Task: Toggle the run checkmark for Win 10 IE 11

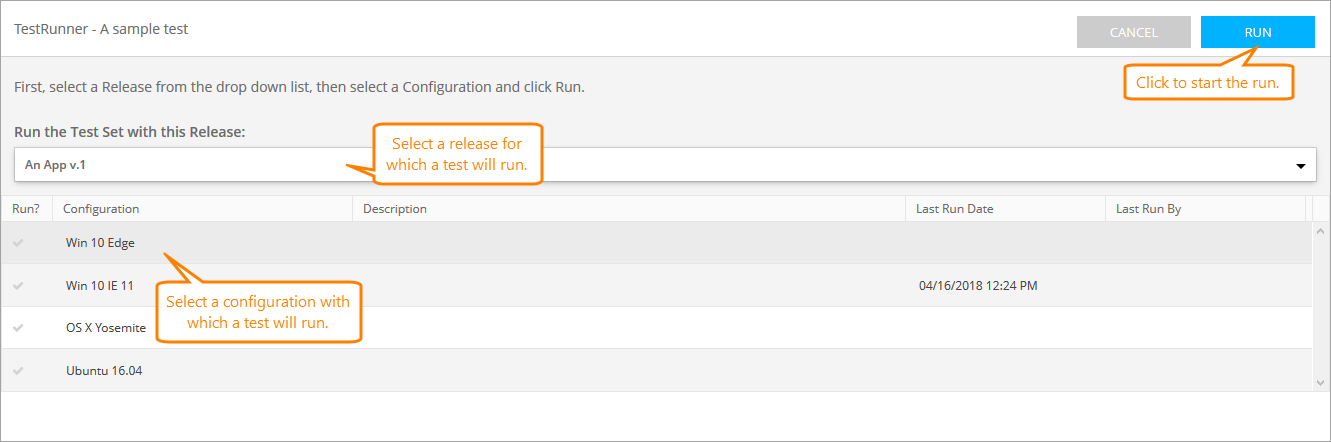Action: [x=18, y=286]
